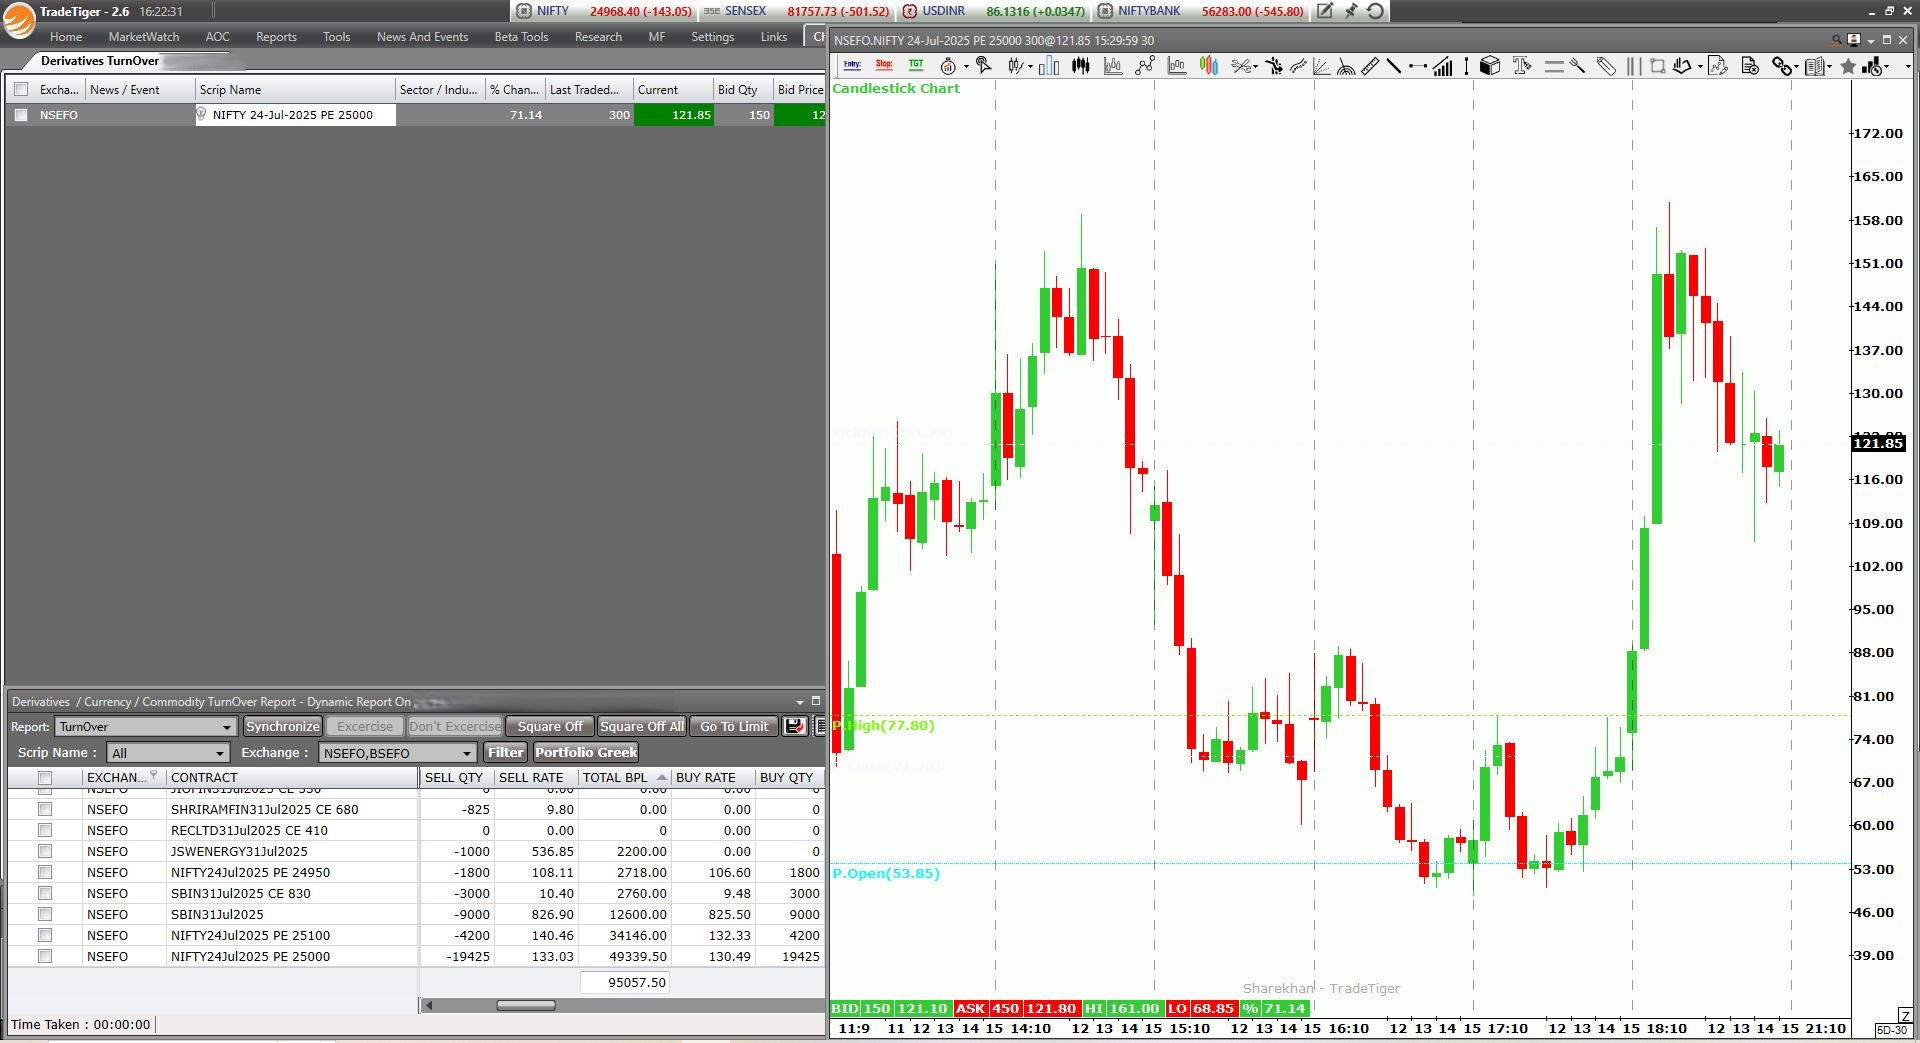This screenshot has width=1920, height=1043.
Task: Tick the SHRIRAMFIN31Jul2025 CE 680 checkbox
Action: pos(45,809)
